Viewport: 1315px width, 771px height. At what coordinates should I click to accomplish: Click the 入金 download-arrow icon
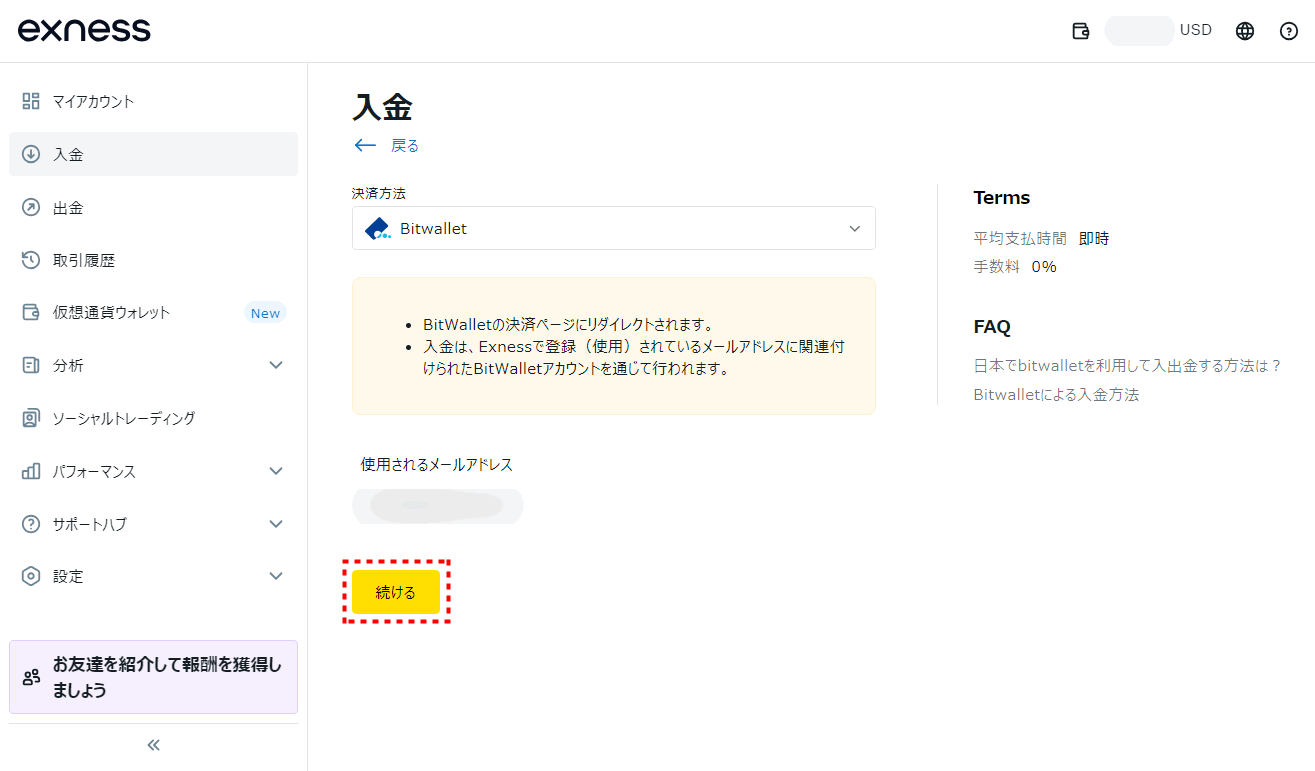(x=31, y=154)
